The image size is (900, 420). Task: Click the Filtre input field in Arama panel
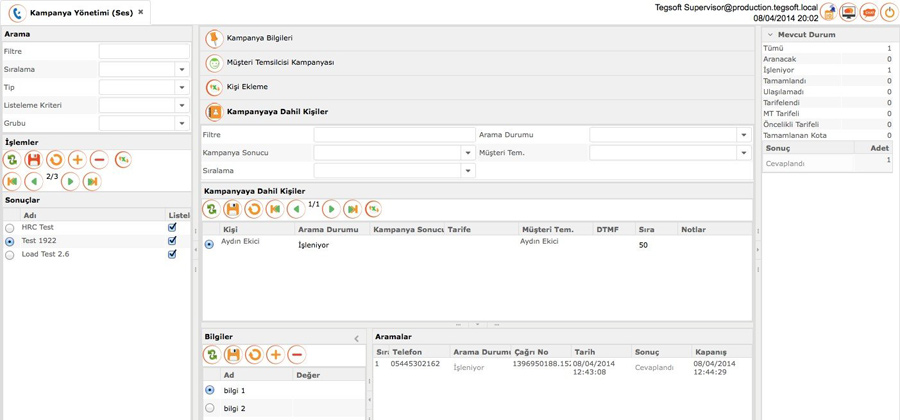144,52
